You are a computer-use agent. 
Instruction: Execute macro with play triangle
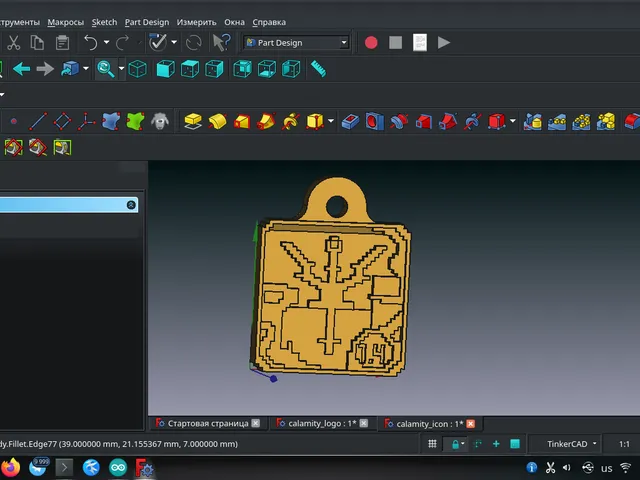pyautogui.click(x=444, y=42)
